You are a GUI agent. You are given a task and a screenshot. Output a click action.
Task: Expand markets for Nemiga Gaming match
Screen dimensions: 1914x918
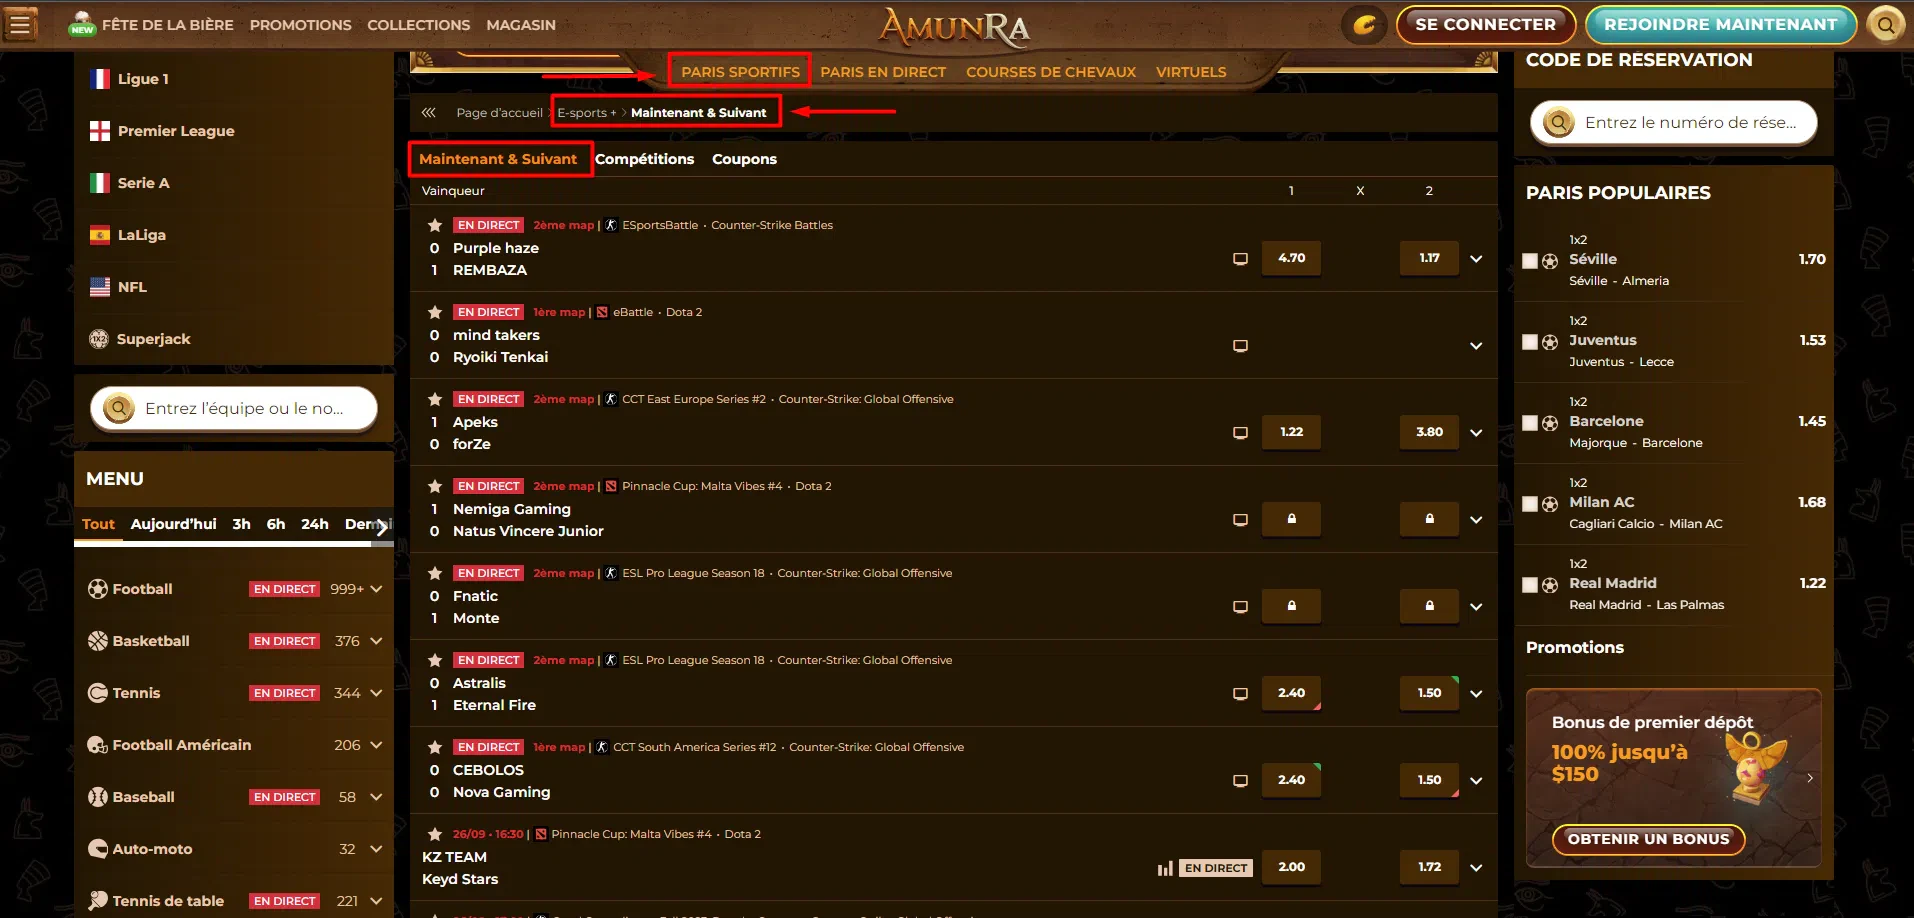coord(1476,520)
